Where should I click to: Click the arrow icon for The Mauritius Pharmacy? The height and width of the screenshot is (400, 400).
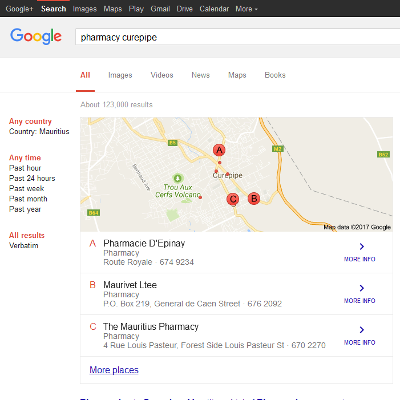point(362,330)
